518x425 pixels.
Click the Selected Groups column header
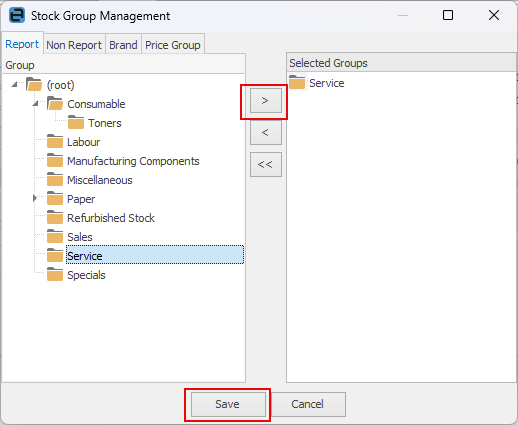(401, 63)
